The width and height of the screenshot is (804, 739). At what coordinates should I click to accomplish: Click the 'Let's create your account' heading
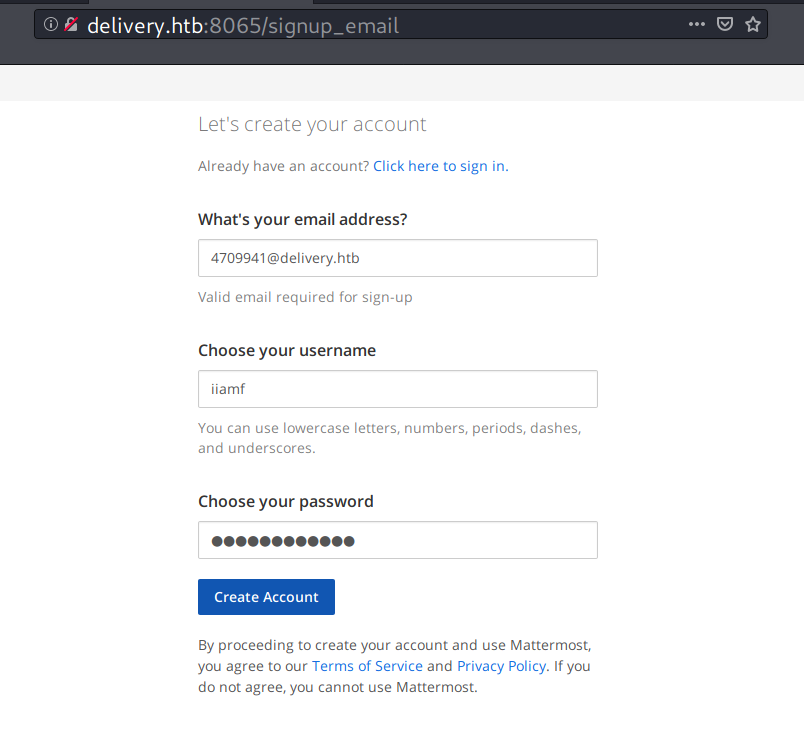pos(312,125)
